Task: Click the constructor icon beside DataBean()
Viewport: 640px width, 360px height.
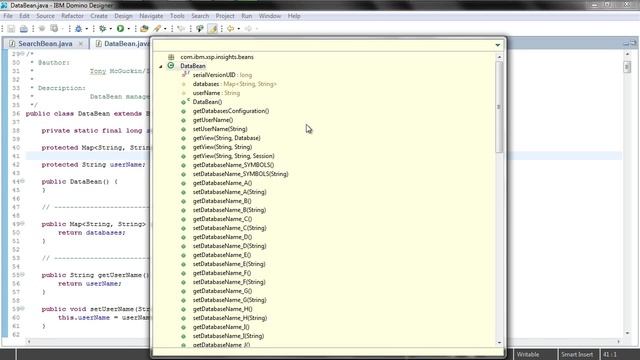Action: tap(184, 102)
